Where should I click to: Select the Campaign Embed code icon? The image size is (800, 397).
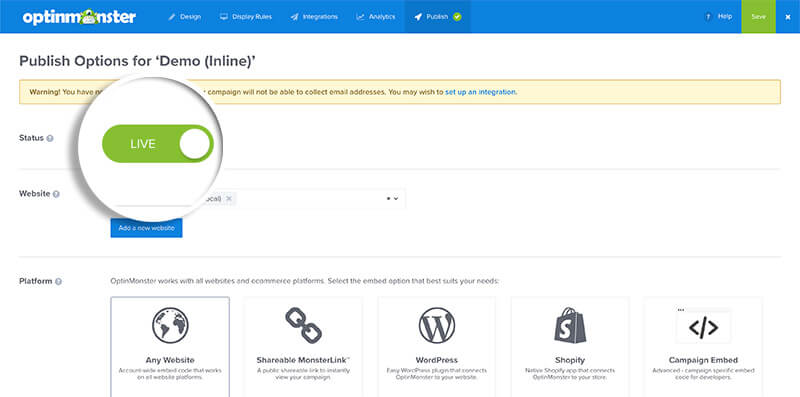[x=704, y=327]
